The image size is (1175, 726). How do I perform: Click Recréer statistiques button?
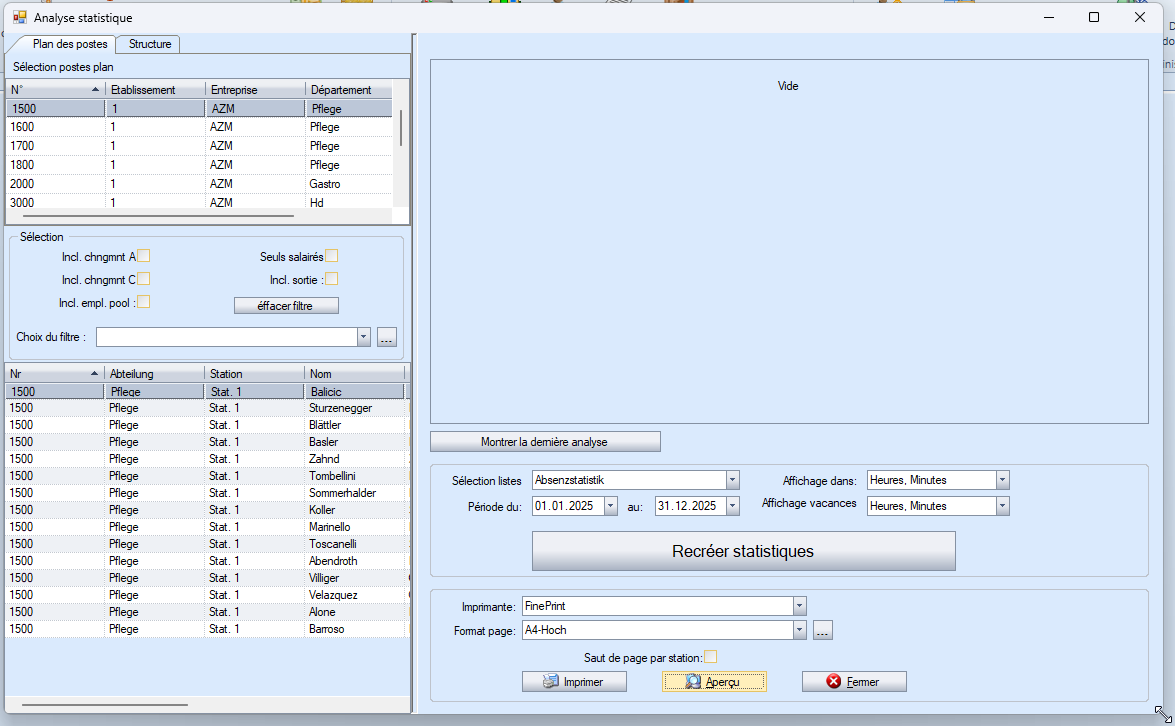coord(743,551)
